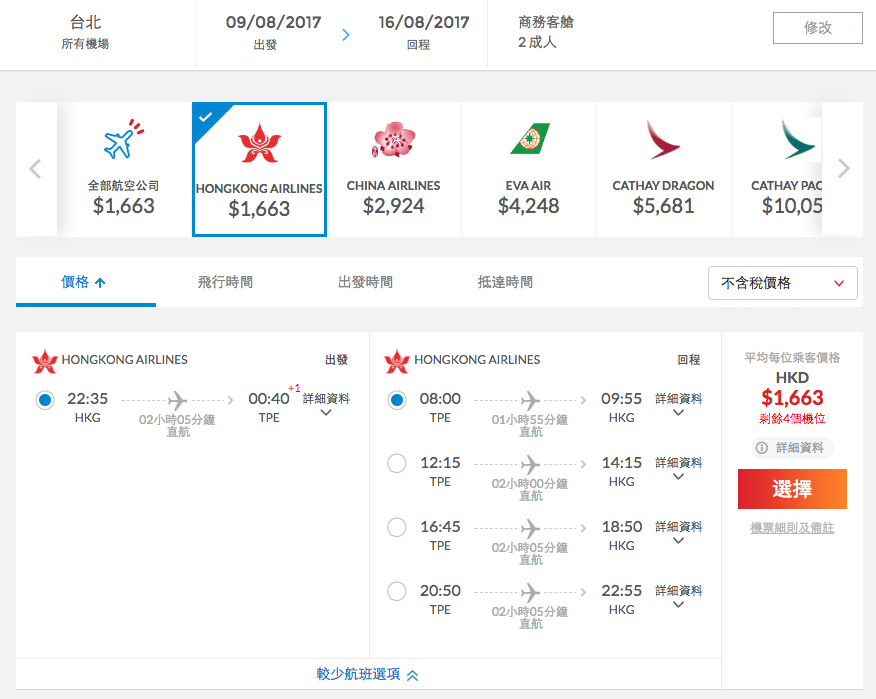Click the right carousel arrow for airlines
The height and width of the screenshot is (699, 876).
[x=844, y=168]
